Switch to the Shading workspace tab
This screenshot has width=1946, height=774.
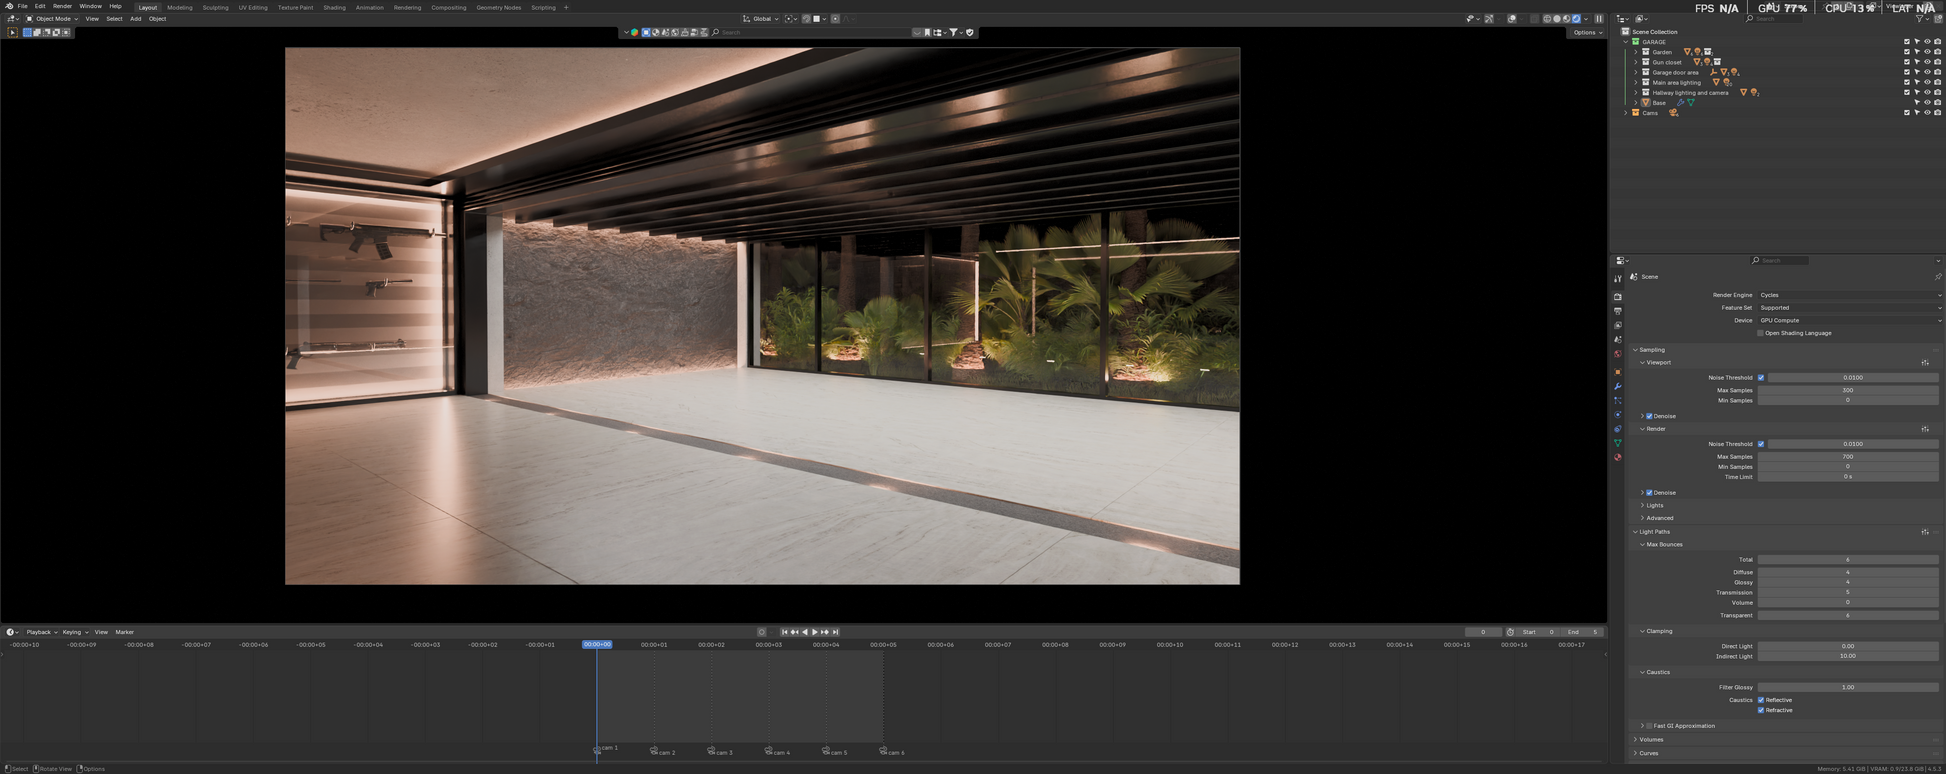[x=334, y=7]
